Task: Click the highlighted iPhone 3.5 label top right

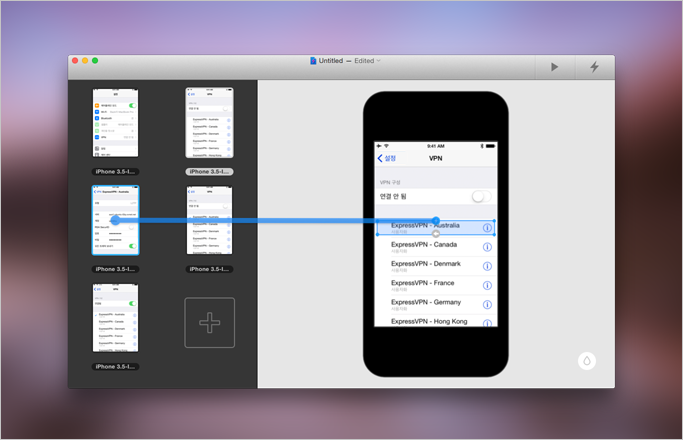Action: [x=210, y=172]
